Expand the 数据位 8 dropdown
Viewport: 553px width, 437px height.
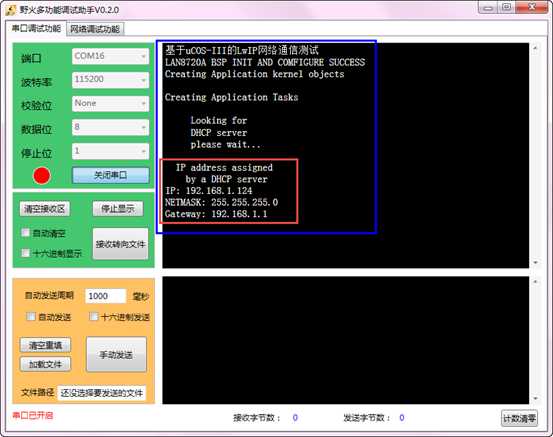[x=110, y=127]
